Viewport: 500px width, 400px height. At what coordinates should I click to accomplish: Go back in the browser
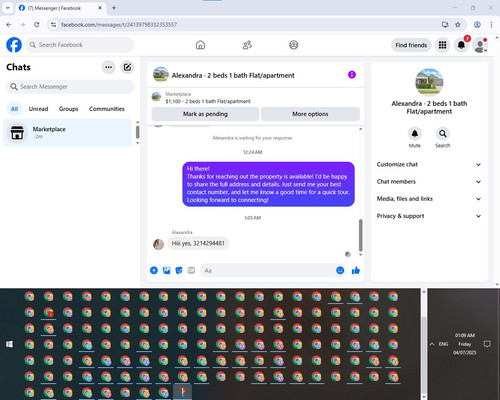[9, 25]
